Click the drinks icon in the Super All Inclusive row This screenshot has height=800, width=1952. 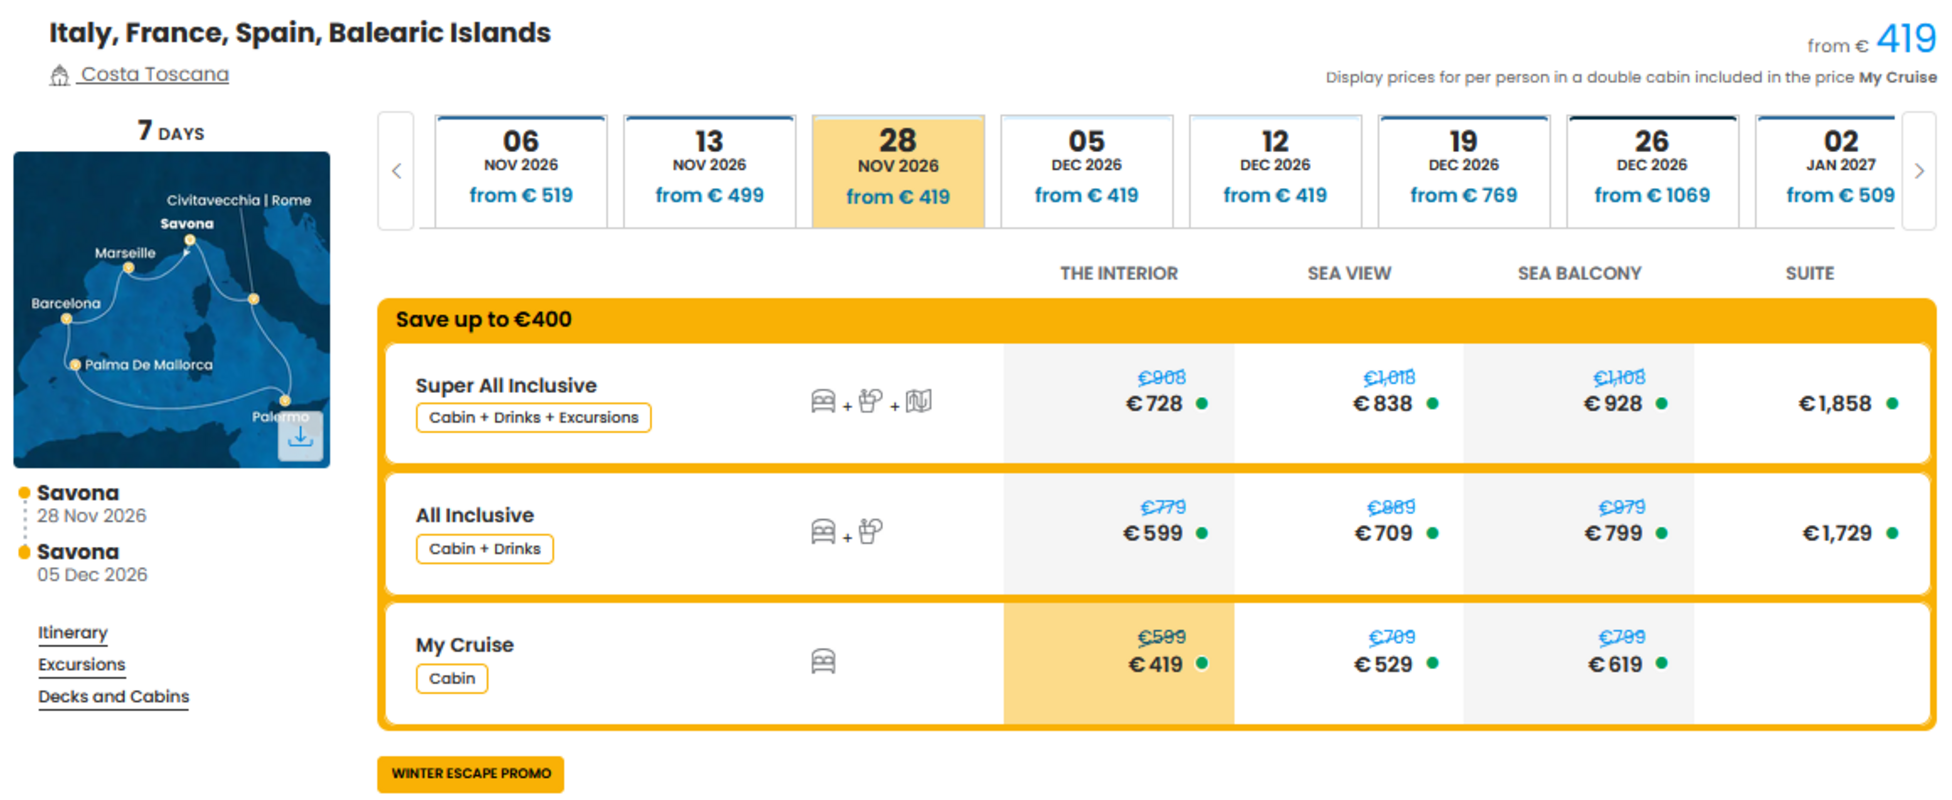[x=871, y=402]
